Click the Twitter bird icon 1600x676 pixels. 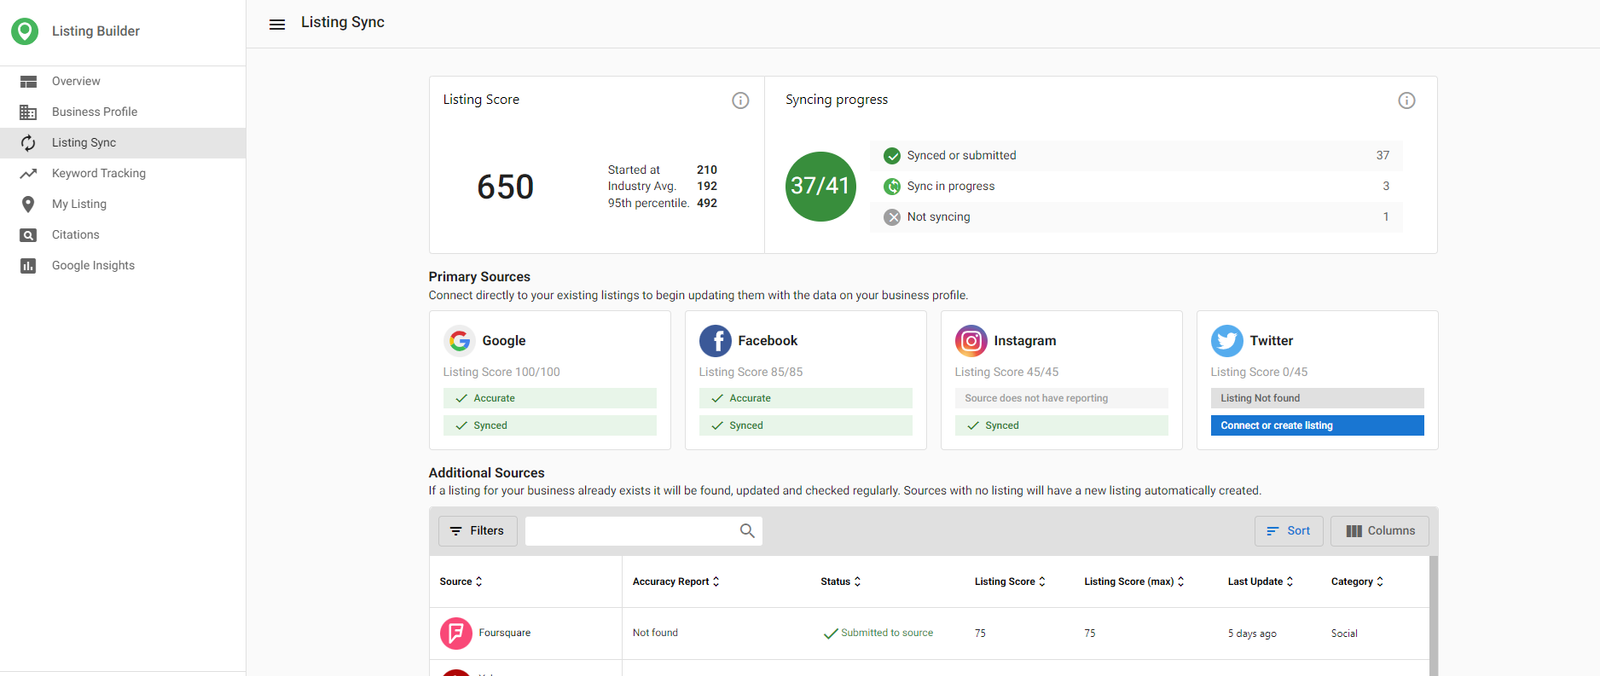(x=1227, y=341)
